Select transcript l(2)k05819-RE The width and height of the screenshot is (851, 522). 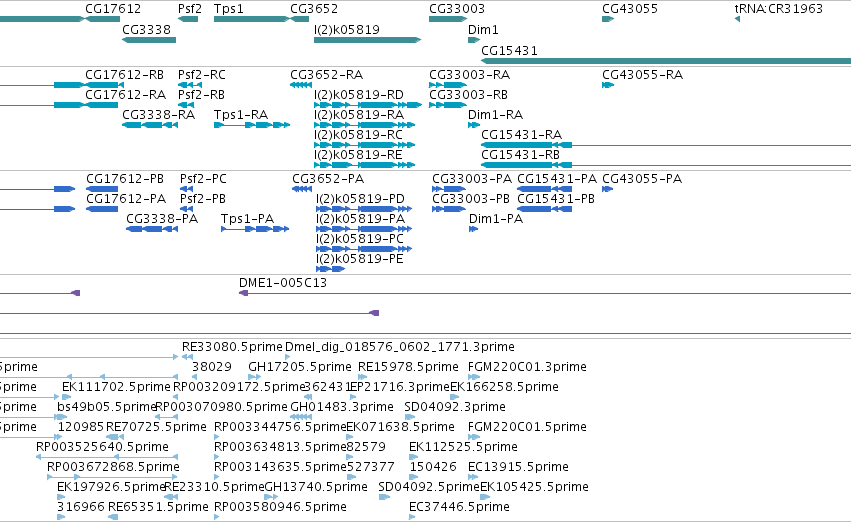tap(358, 155)
